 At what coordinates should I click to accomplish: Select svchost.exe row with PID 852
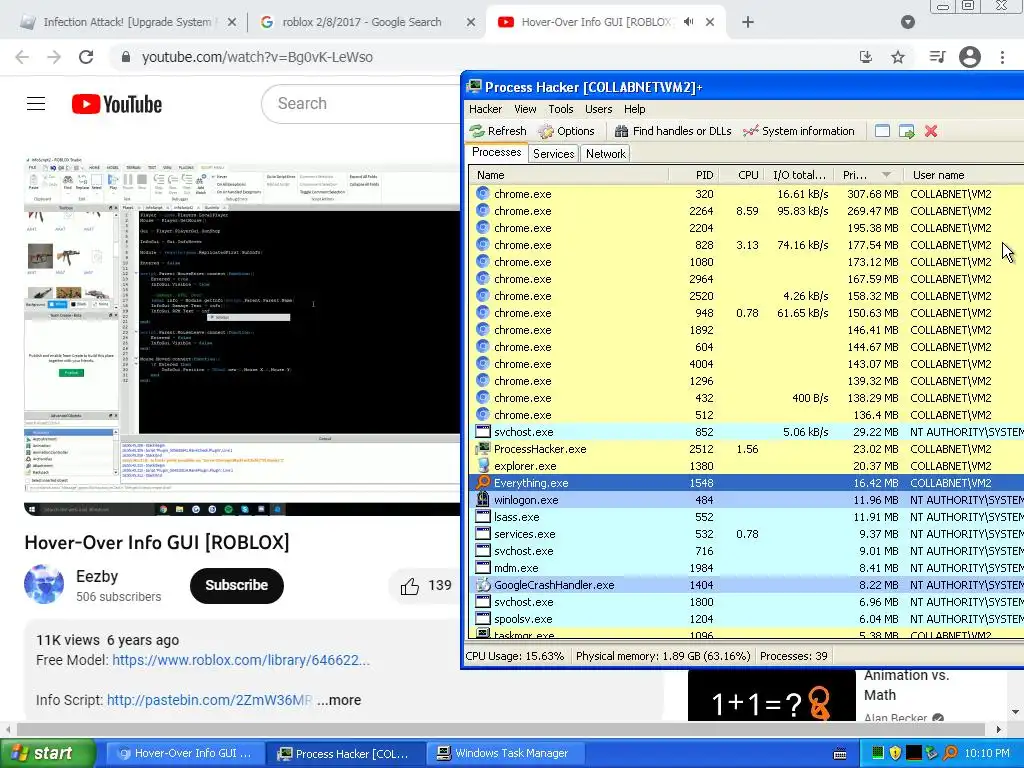click(x=746, y=432)
